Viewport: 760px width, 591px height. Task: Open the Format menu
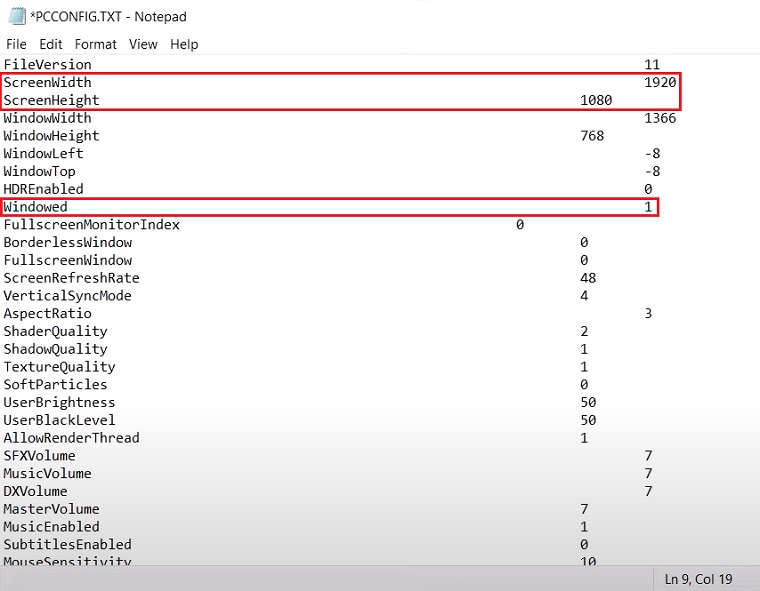pyautogui.click(x=96, y=44)
